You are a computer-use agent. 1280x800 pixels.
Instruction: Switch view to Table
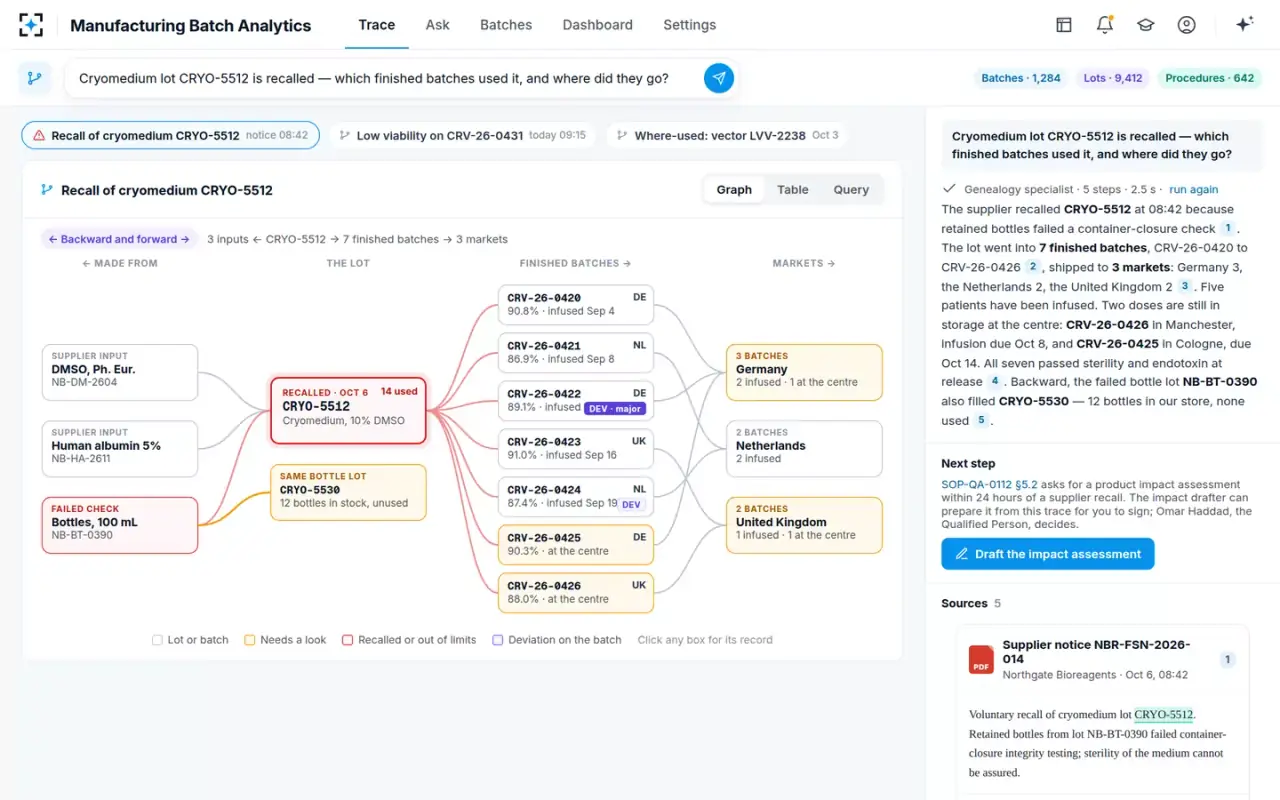tap(793, 190)
